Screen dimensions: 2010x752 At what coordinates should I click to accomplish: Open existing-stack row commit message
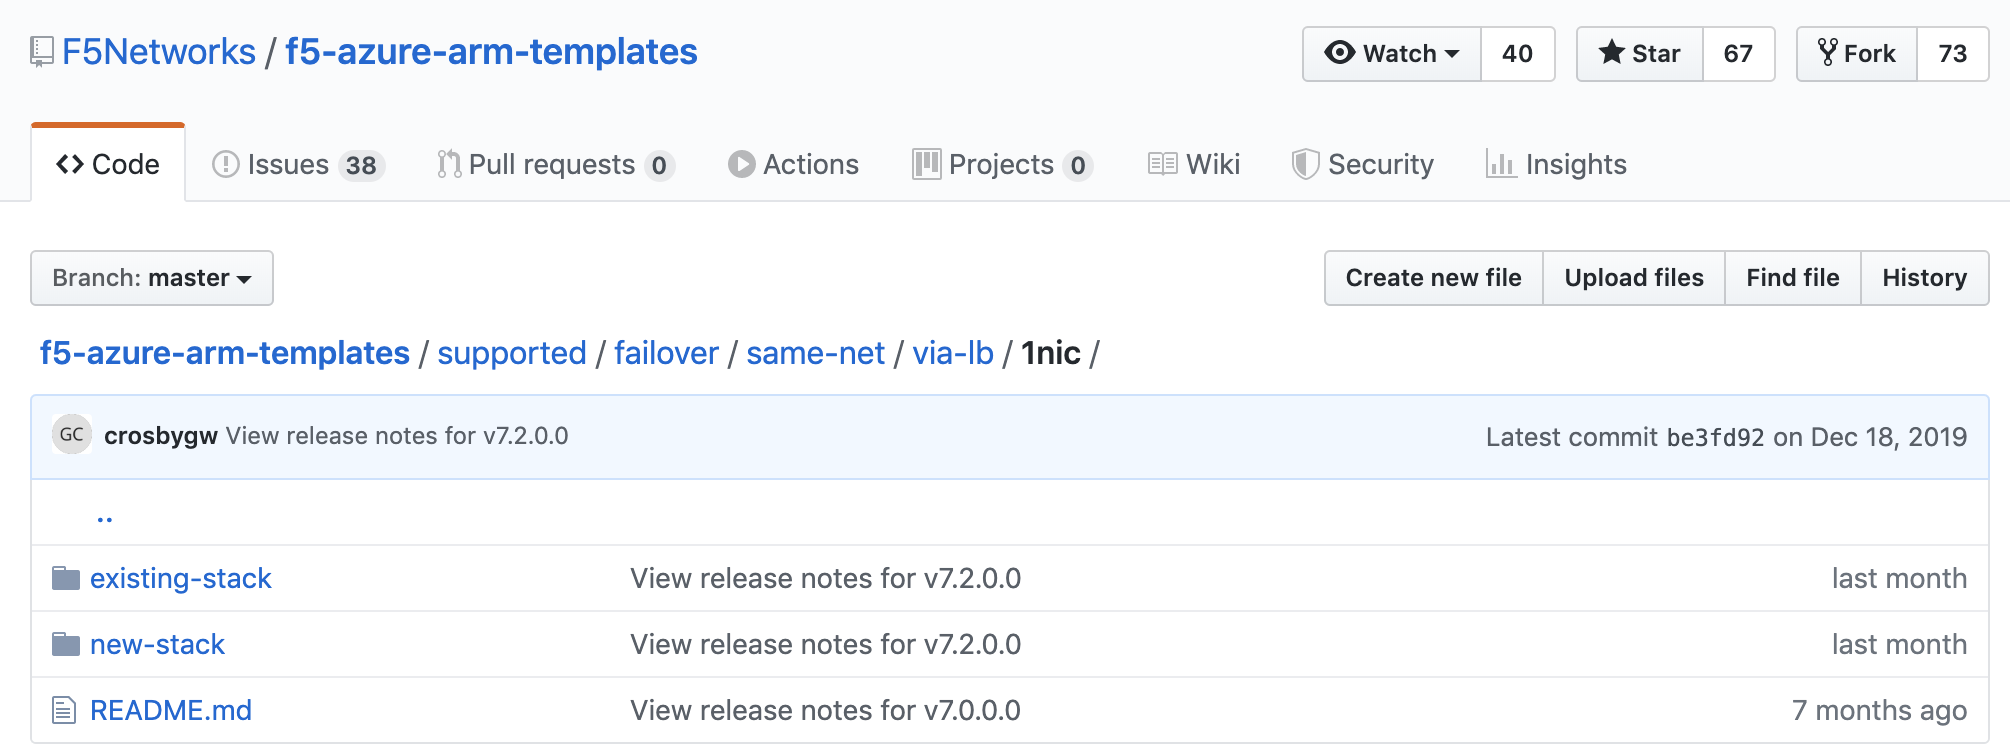tap(826, 578)
